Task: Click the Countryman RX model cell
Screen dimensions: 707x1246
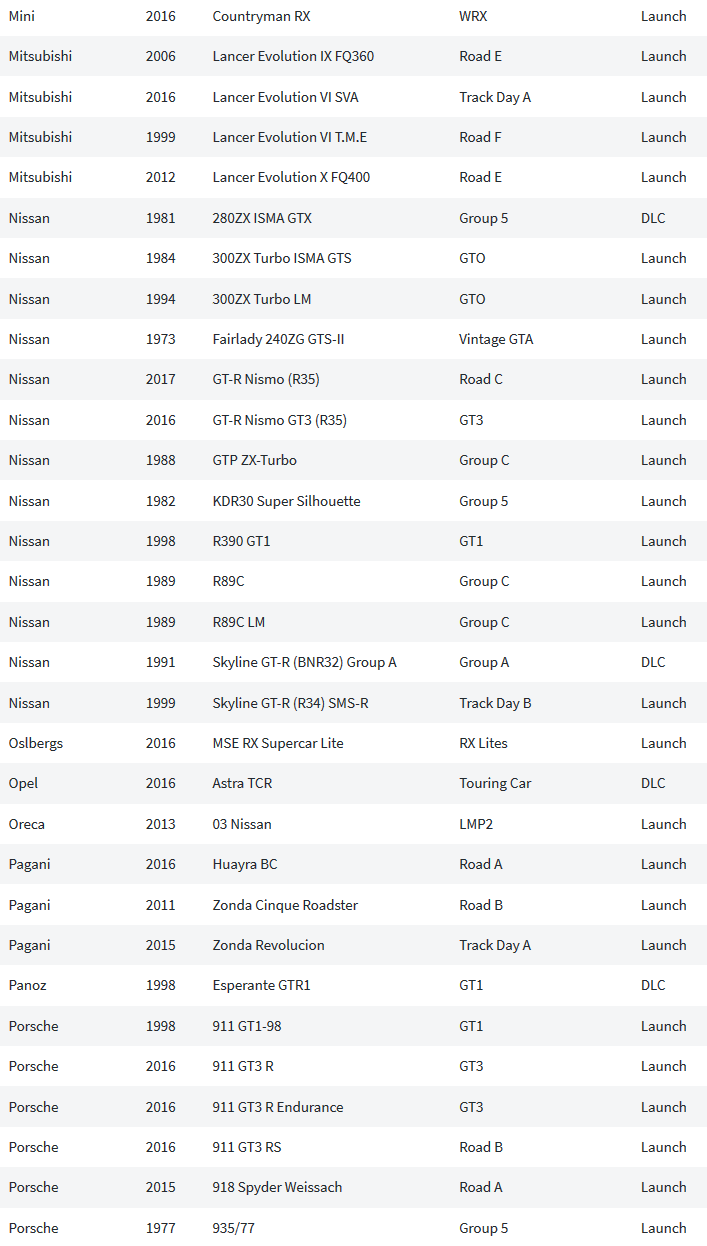Action: coord(261,16)
